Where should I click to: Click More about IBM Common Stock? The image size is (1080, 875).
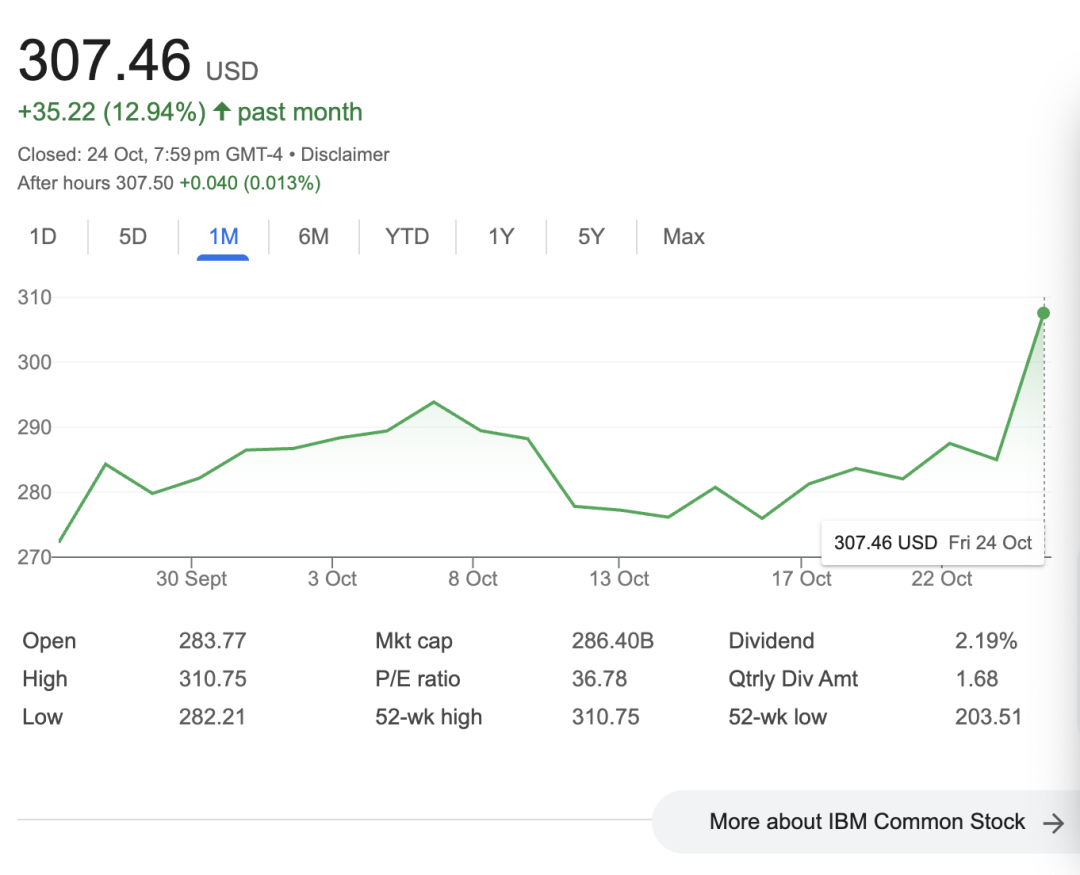coord(866,822)
